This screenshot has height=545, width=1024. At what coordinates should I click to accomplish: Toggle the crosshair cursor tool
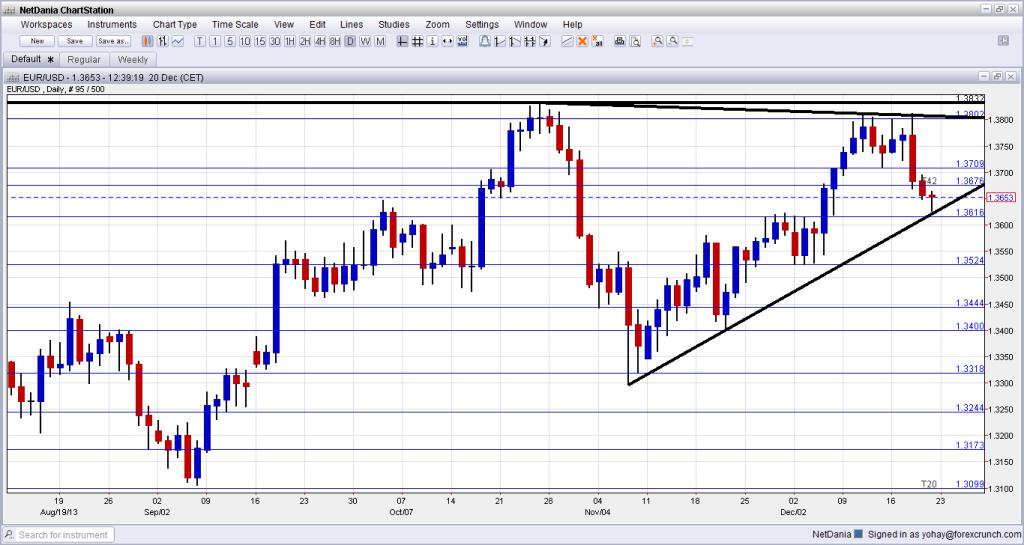point(402,41)
